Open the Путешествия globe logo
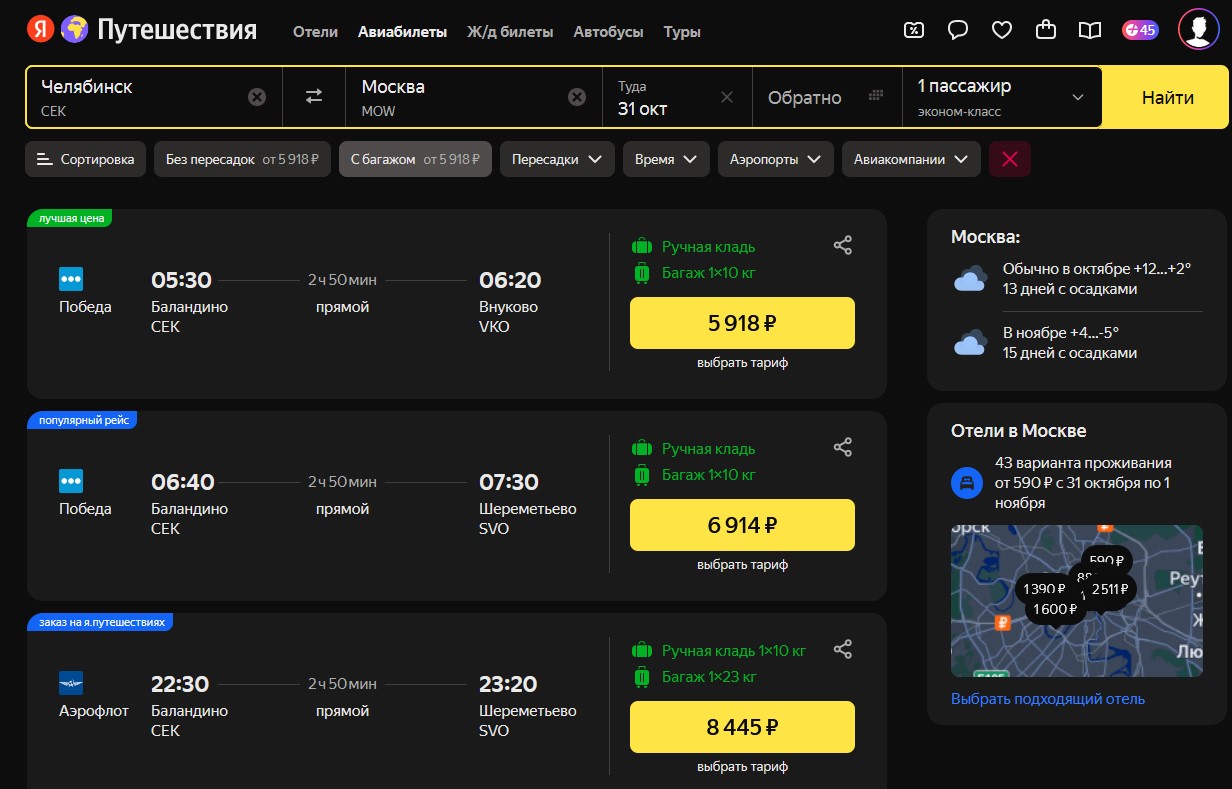Viewport: 1232px width, 789px height. 74,30
